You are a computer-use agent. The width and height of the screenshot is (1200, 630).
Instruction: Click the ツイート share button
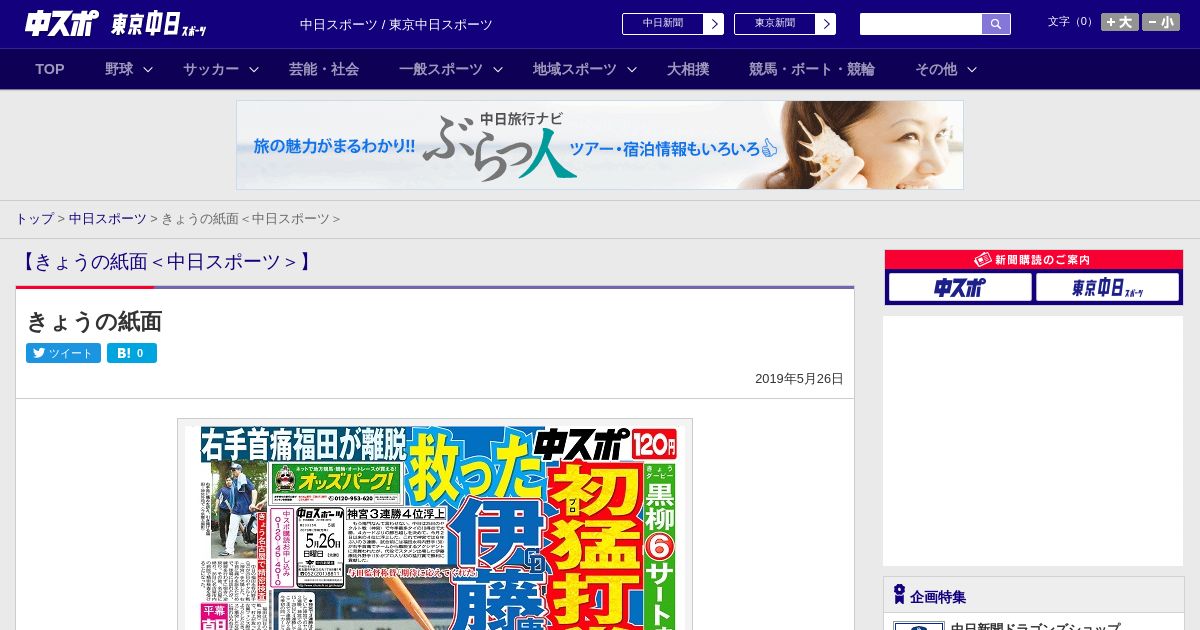click(63, 353)
